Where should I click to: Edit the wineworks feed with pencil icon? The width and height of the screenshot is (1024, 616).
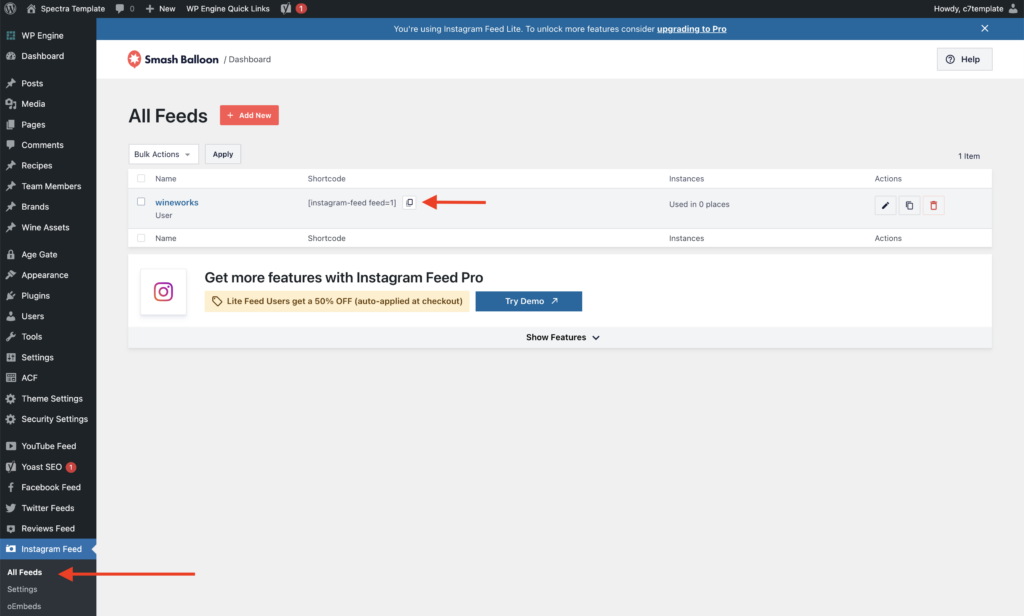885,205
